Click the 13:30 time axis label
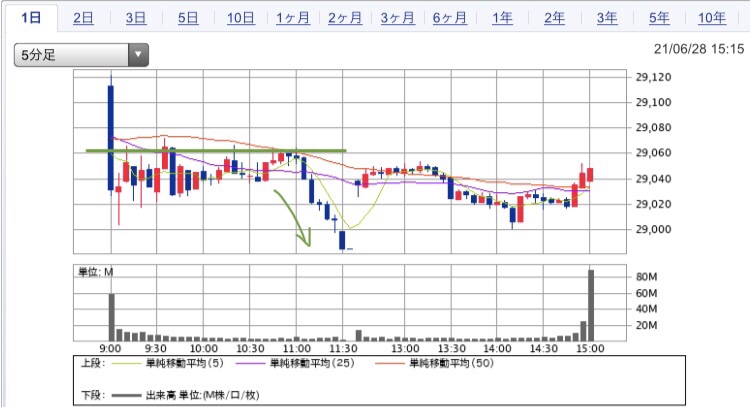The image size is (750, 407). (x=452, y=349)
